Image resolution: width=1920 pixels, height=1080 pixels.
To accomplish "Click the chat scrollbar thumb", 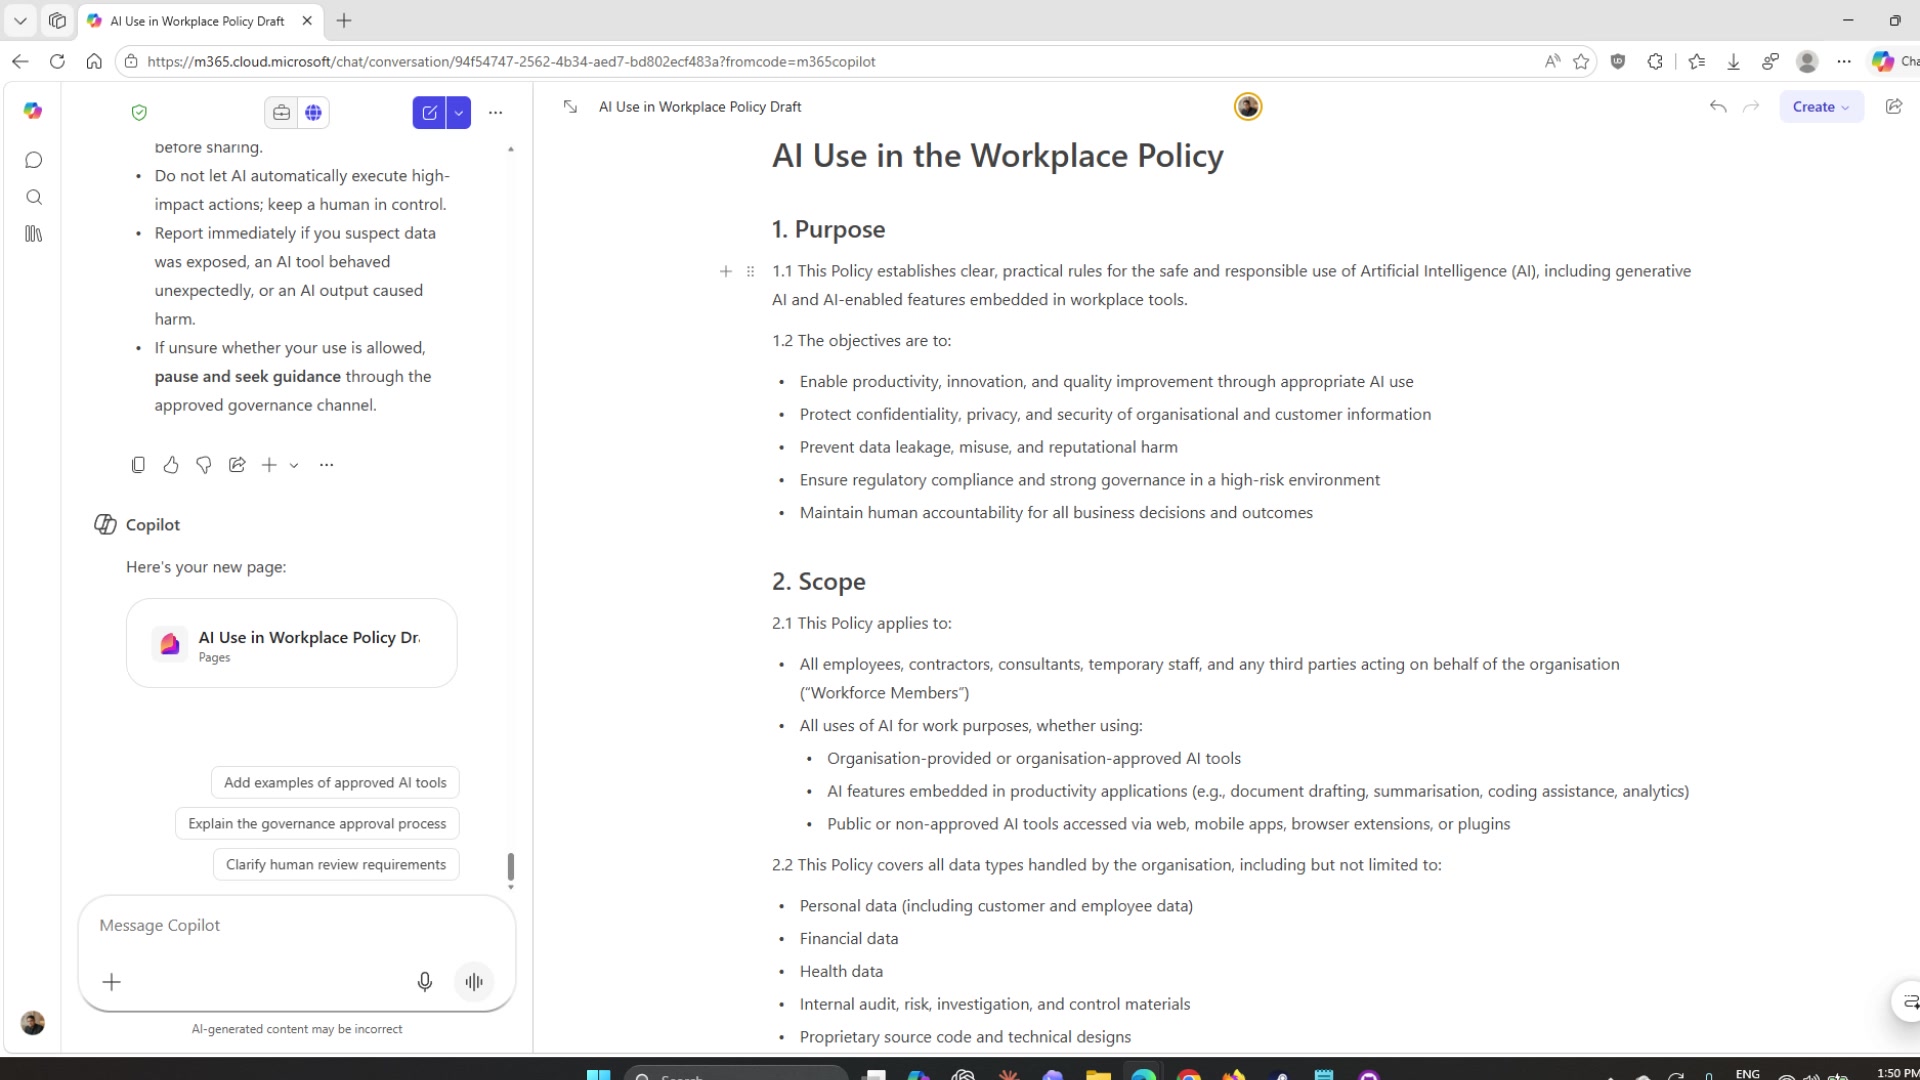I will pos(511,866).
